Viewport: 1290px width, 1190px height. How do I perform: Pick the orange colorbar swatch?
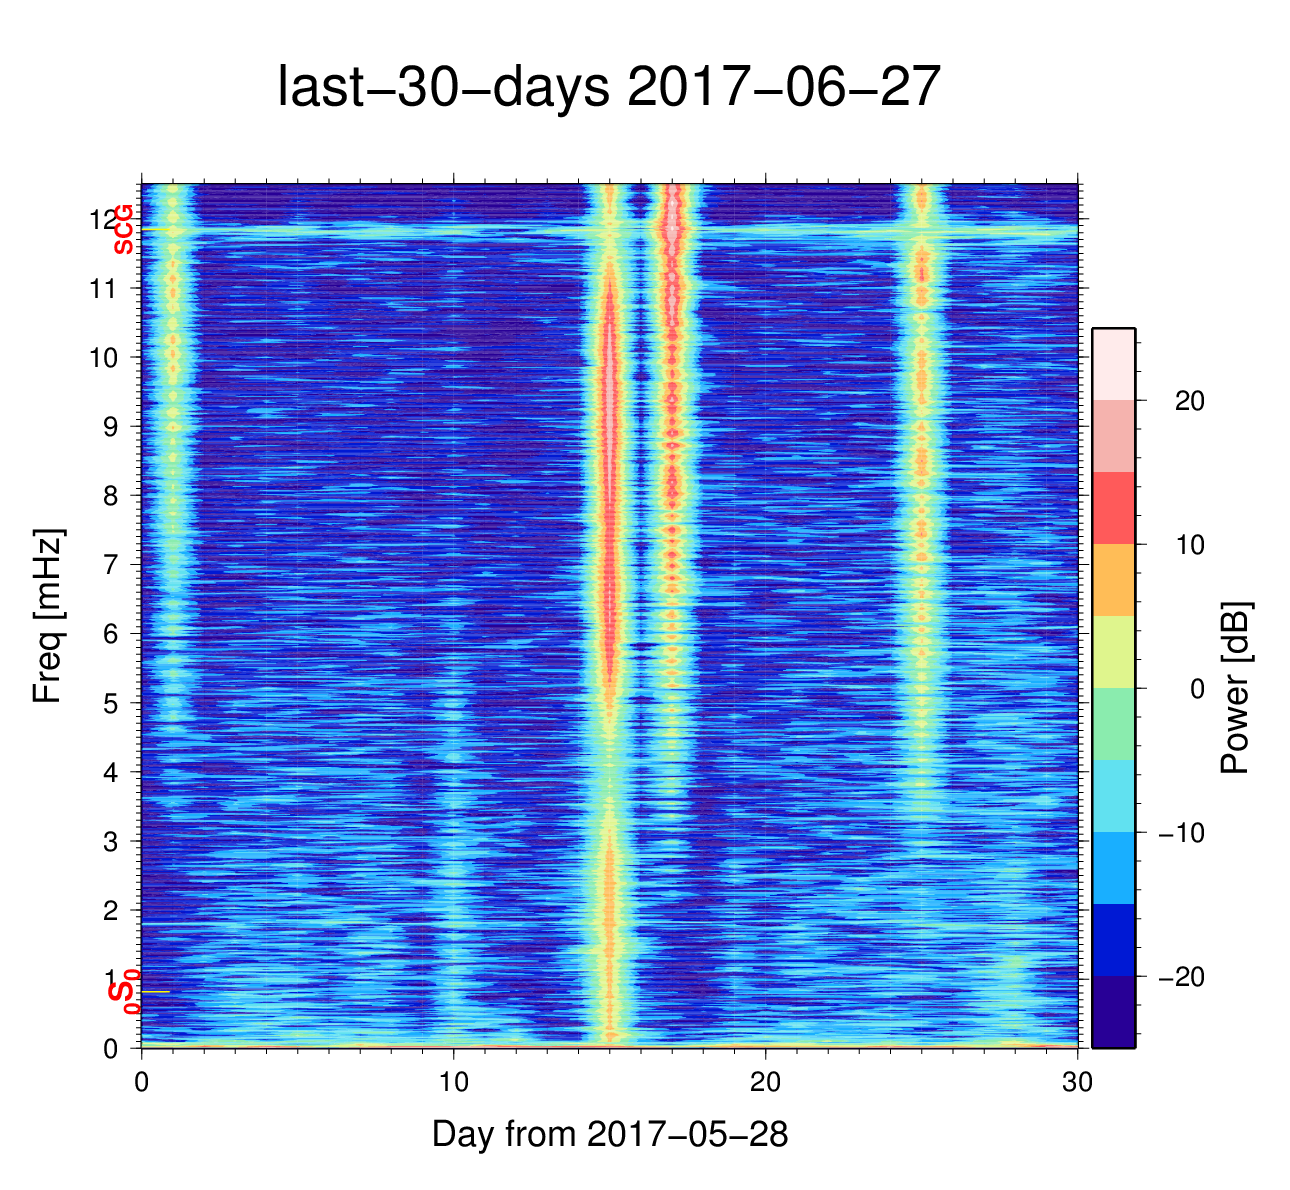tap(1113, 580)
